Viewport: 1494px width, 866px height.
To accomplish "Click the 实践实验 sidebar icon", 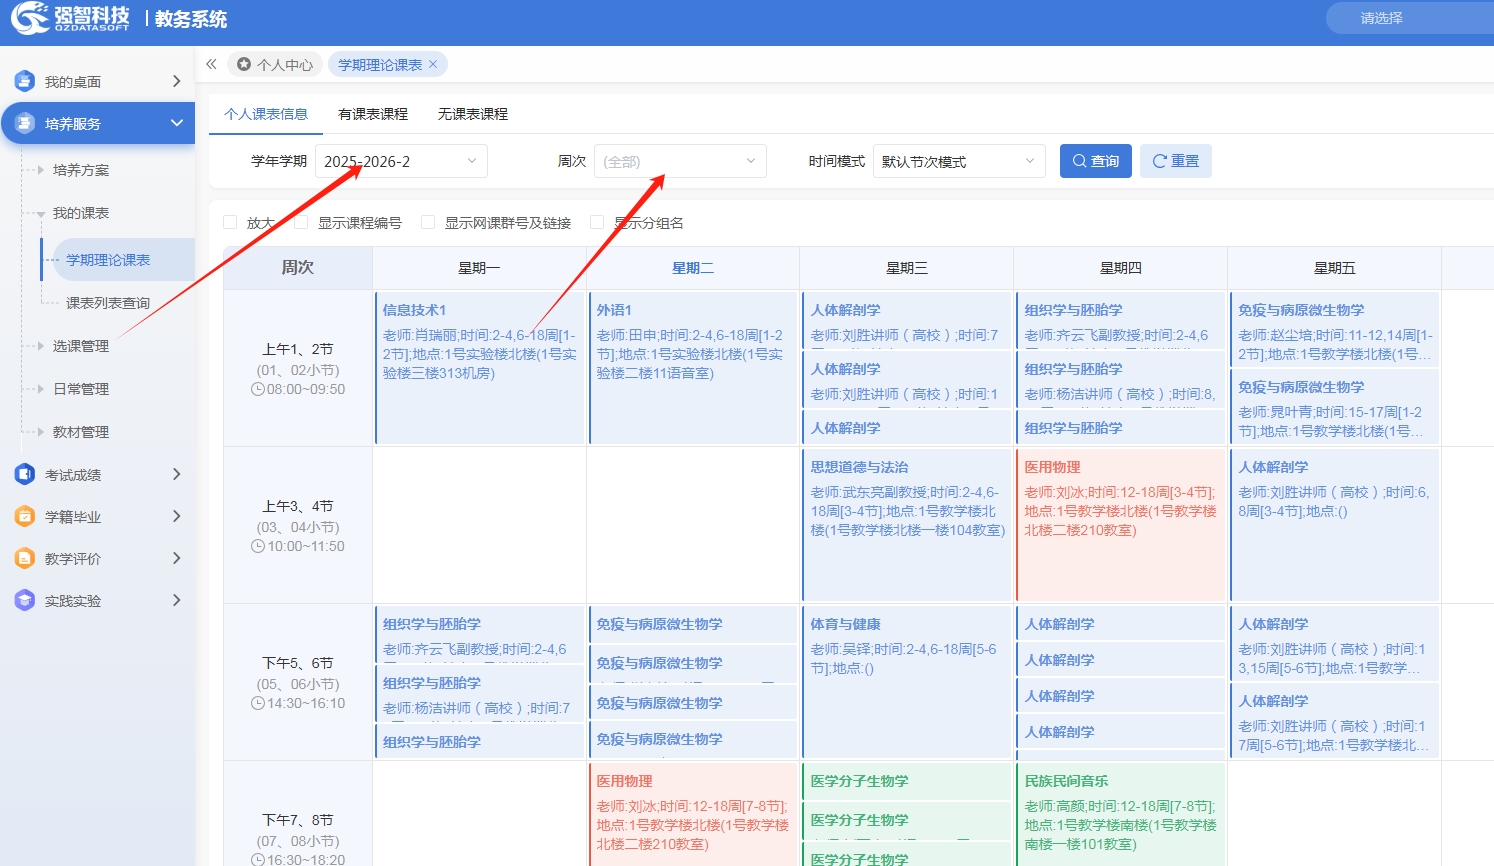I will point(25,600).
